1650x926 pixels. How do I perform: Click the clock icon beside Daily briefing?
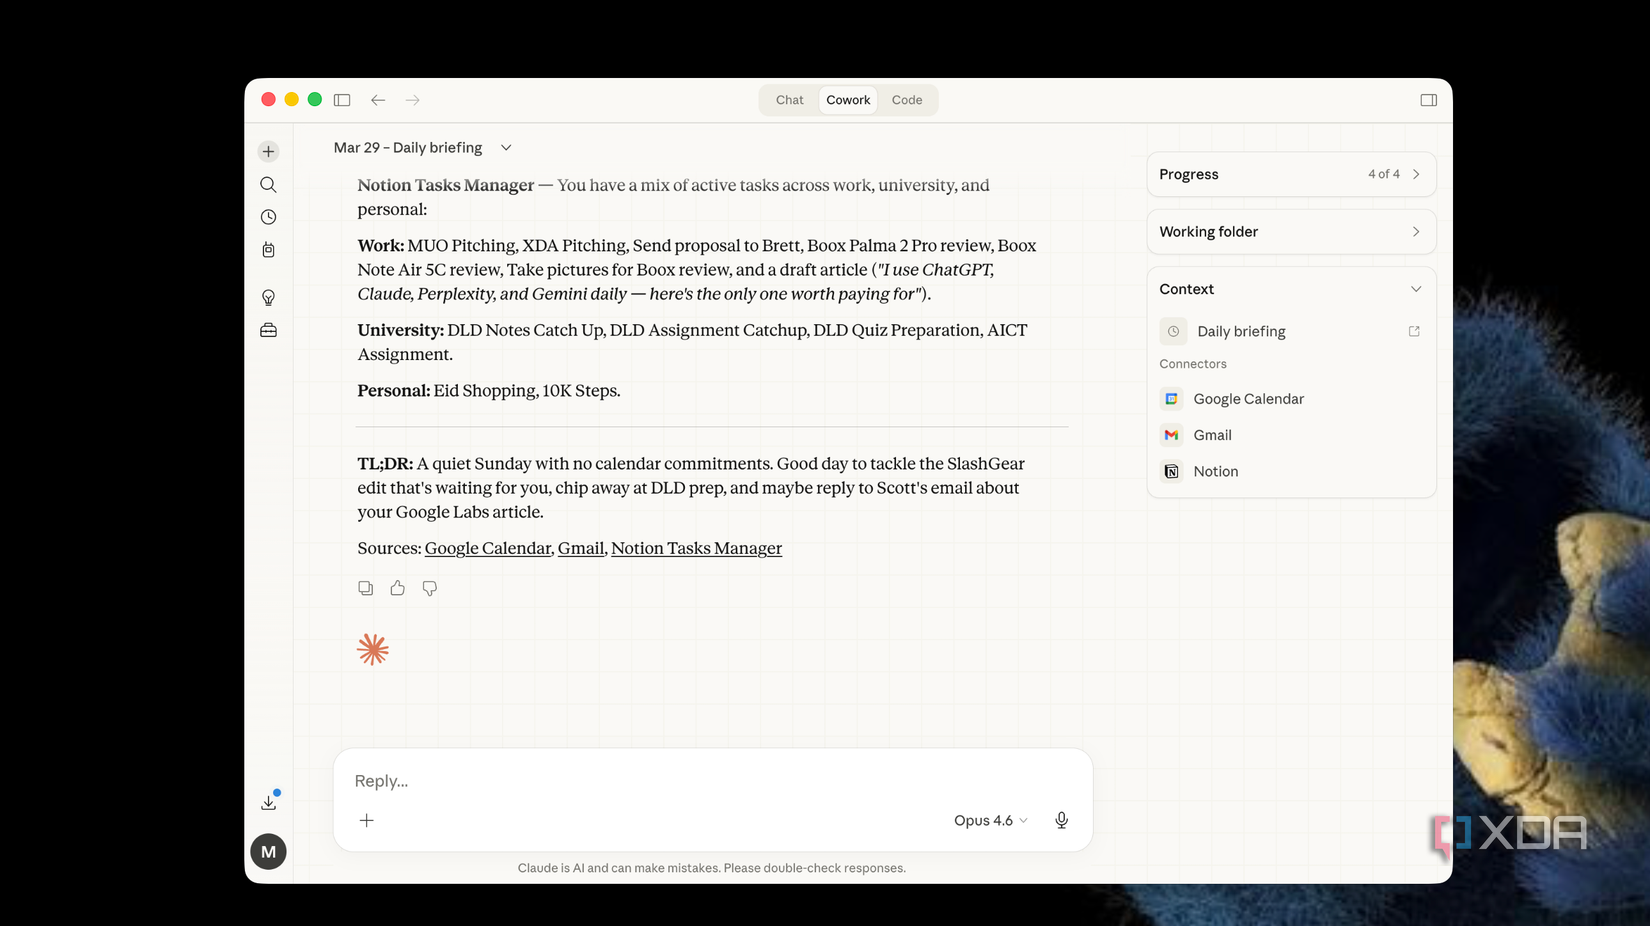(x=1173, y=331)
